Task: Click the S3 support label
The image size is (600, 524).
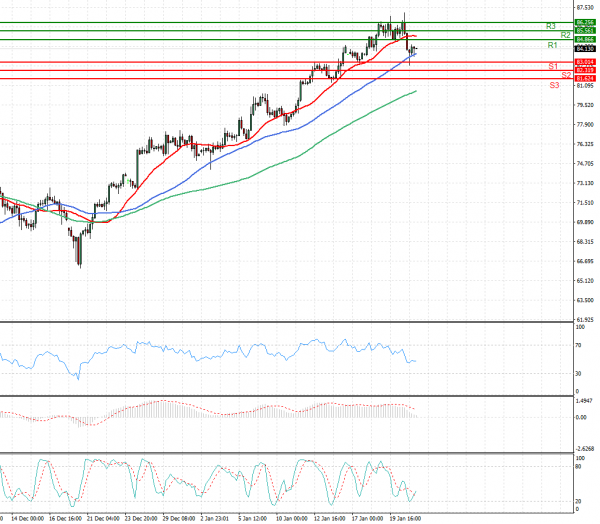Action: [x=554, y=85]
